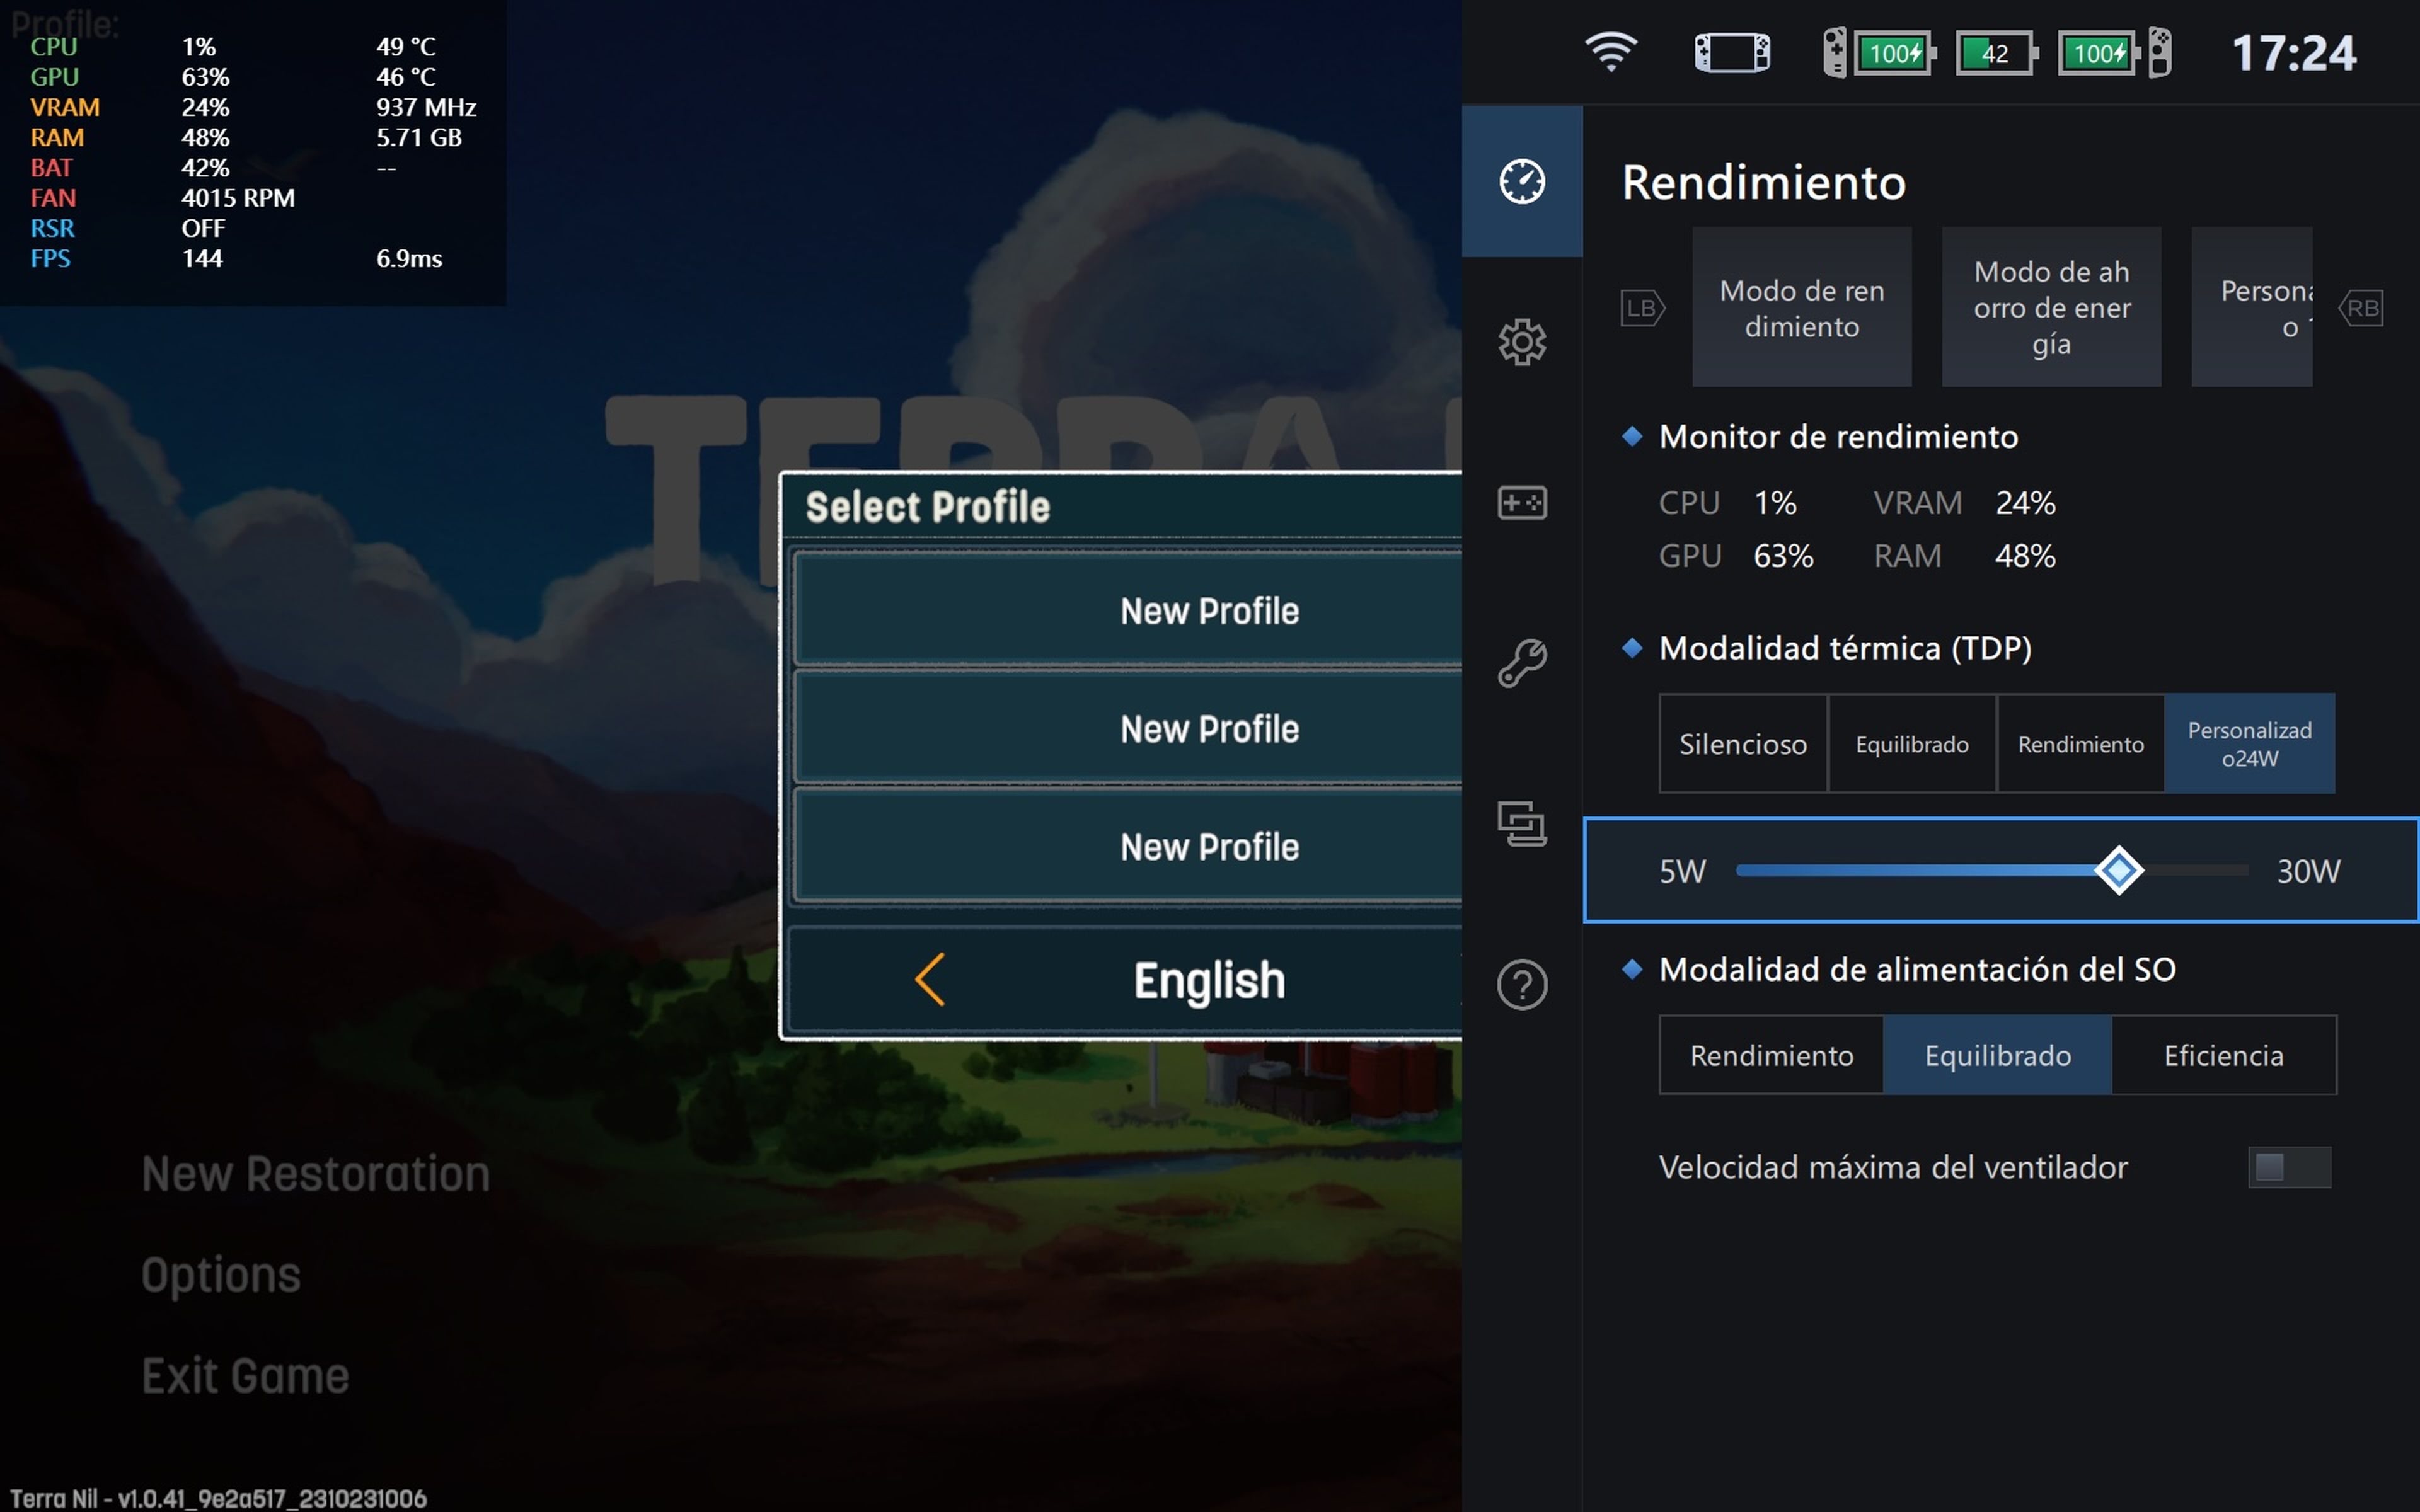
Task: Select Equilibrado thermal mode button
Action: pyautogui.click(x=1912, y=744)
